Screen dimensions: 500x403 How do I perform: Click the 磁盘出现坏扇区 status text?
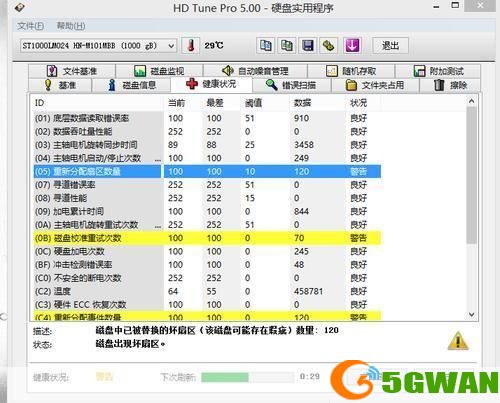130,344
